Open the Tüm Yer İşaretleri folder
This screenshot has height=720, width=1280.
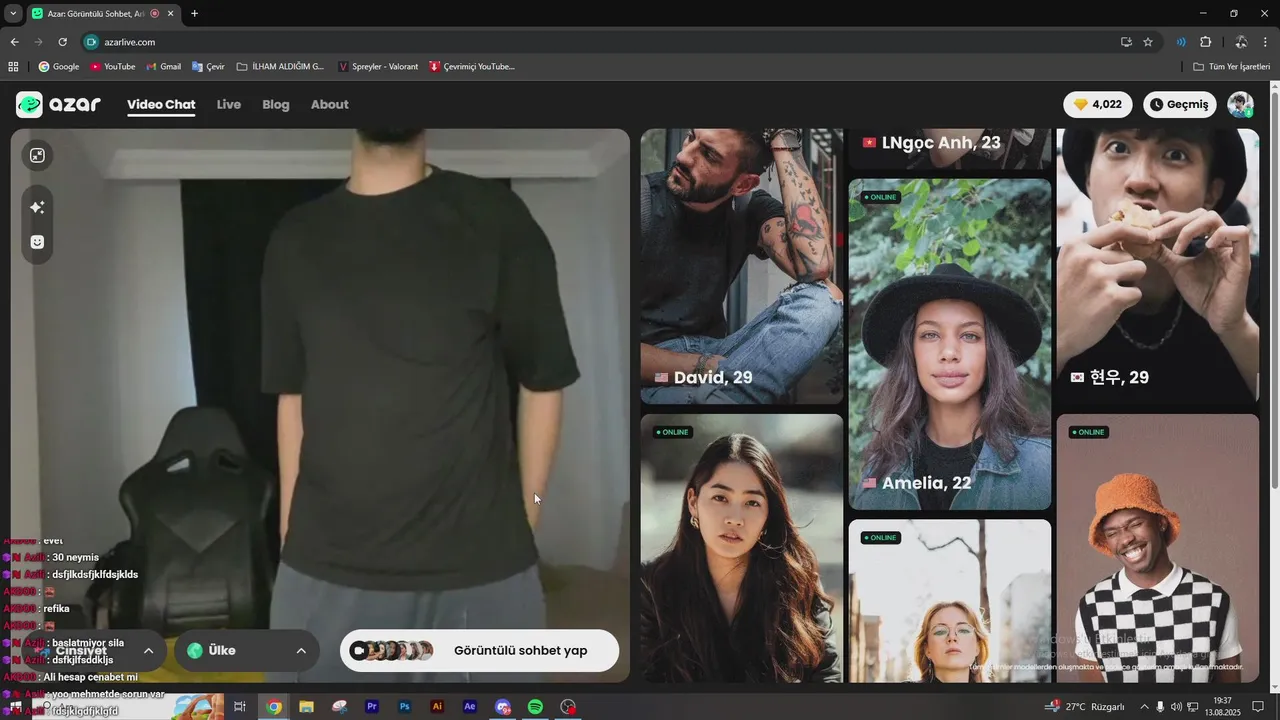[x=1232, y=67]
